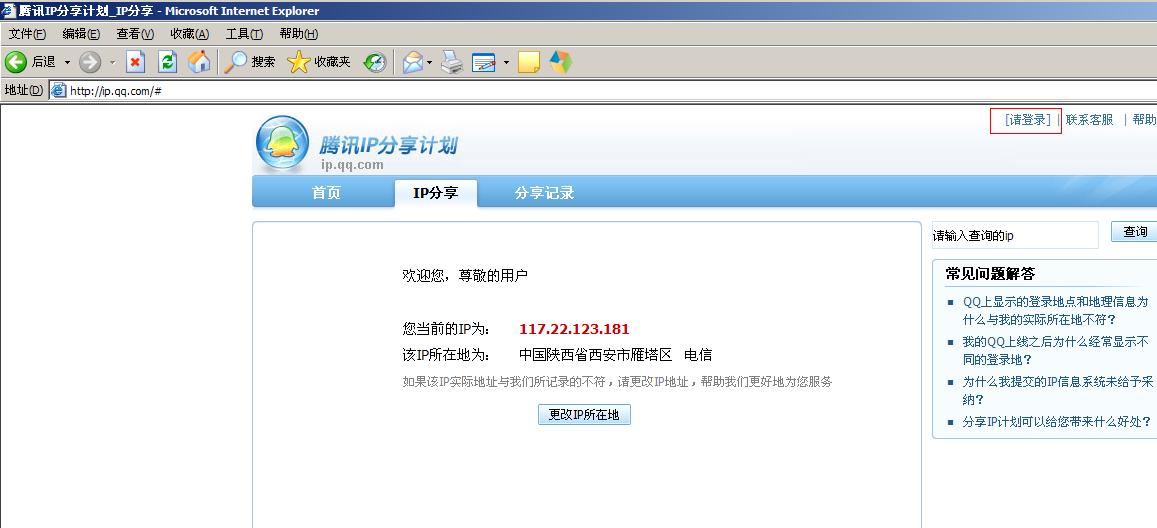The width and height of the screenshot is (1157, 528).
Task: Click the 常见问题解答 heading
Action: 990,274
